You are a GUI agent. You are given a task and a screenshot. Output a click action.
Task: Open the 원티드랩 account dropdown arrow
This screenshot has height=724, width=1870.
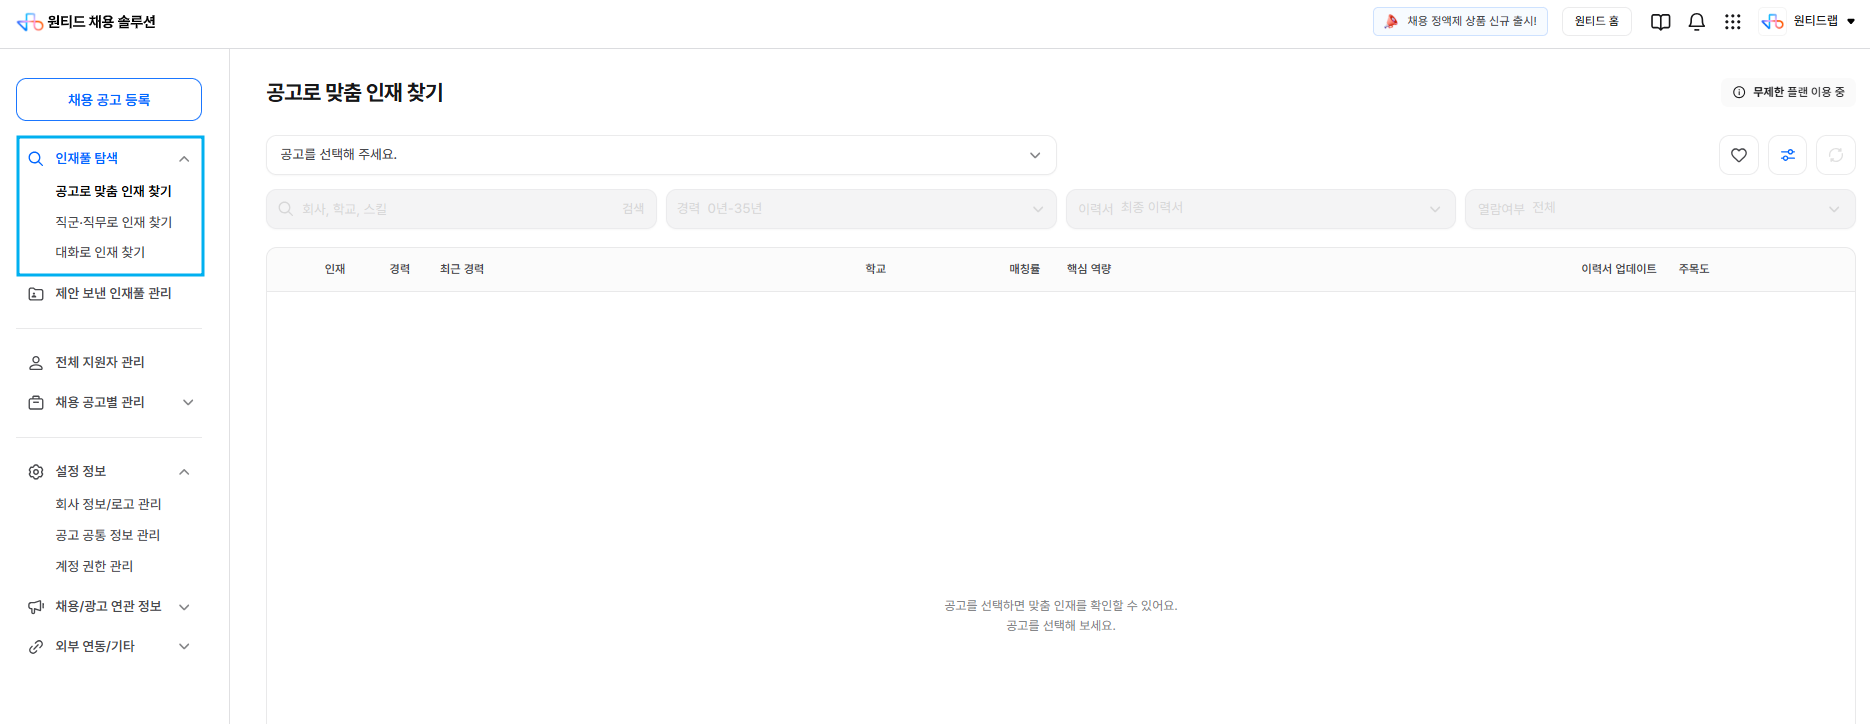(x=1851, y=22)
